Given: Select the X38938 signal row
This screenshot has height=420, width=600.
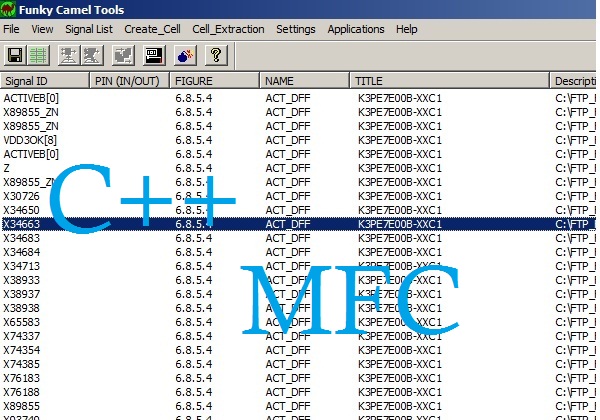Looking at the screenshot, I should coord(298,308).
